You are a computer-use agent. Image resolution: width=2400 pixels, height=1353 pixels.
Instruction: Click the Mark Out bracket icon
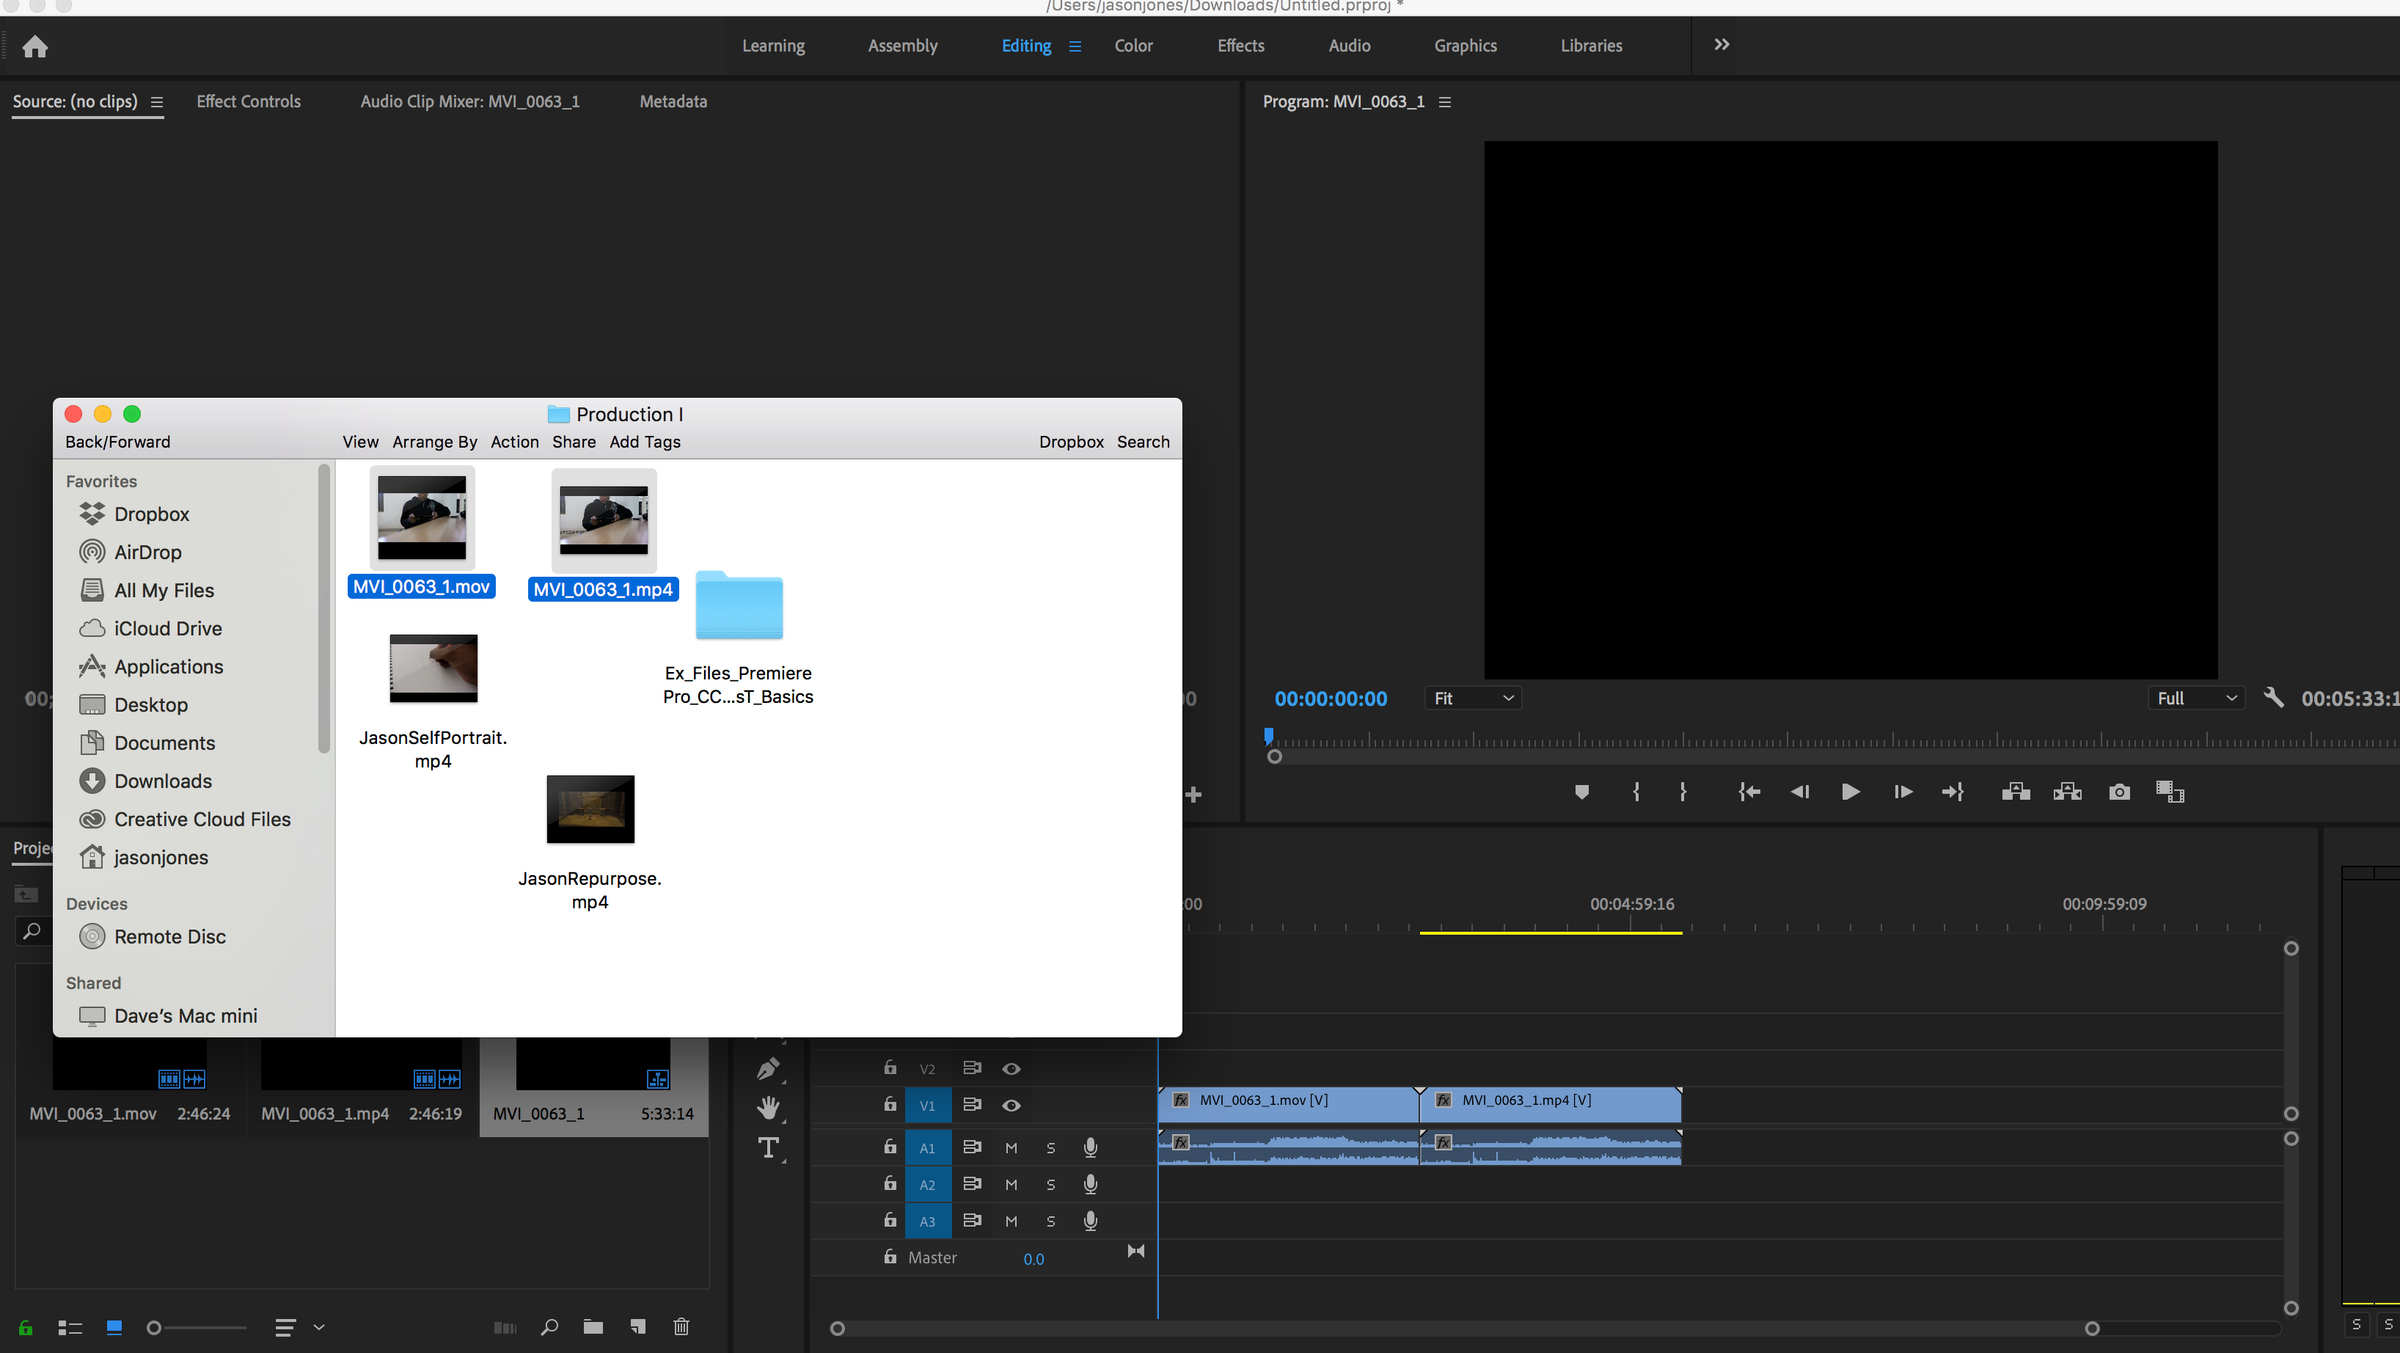click(x=1683, y=792)
